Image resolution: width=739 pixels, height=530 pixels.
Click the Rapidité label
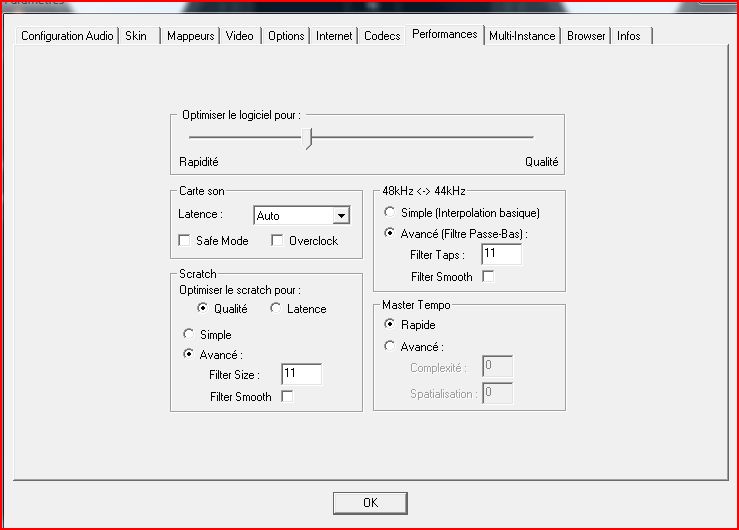tap(198, 162)
